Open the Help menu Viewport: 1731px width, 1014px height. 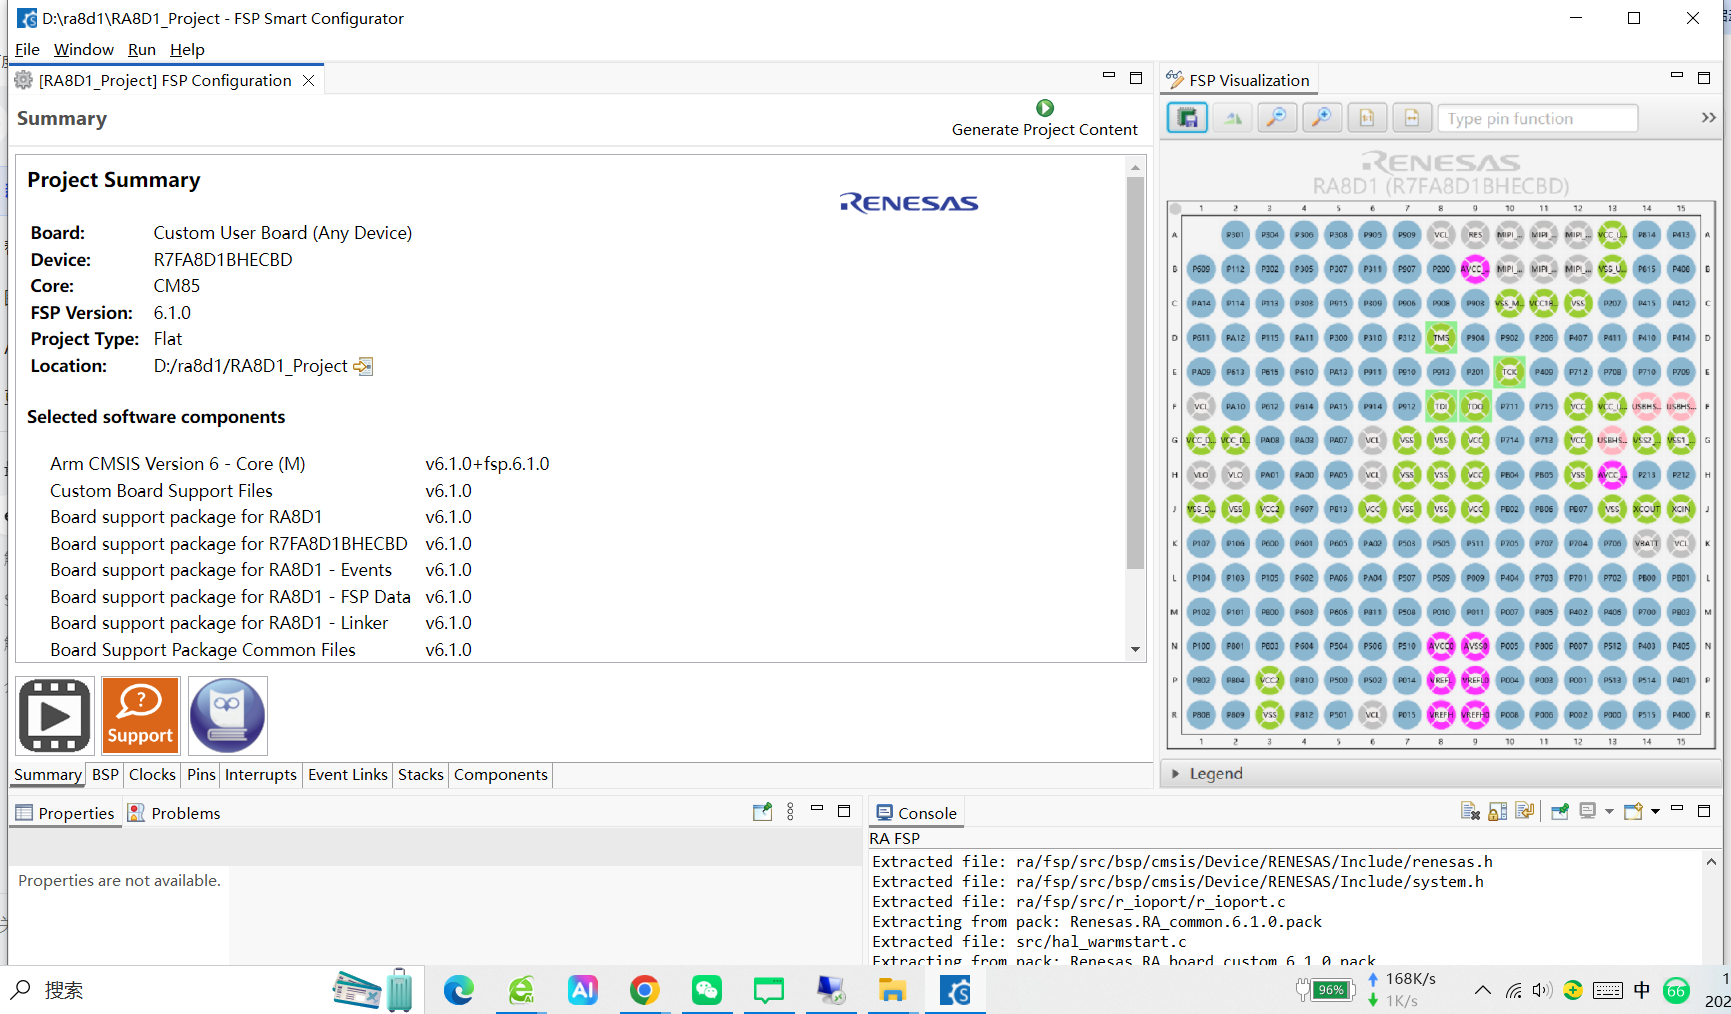click(187, 49)
